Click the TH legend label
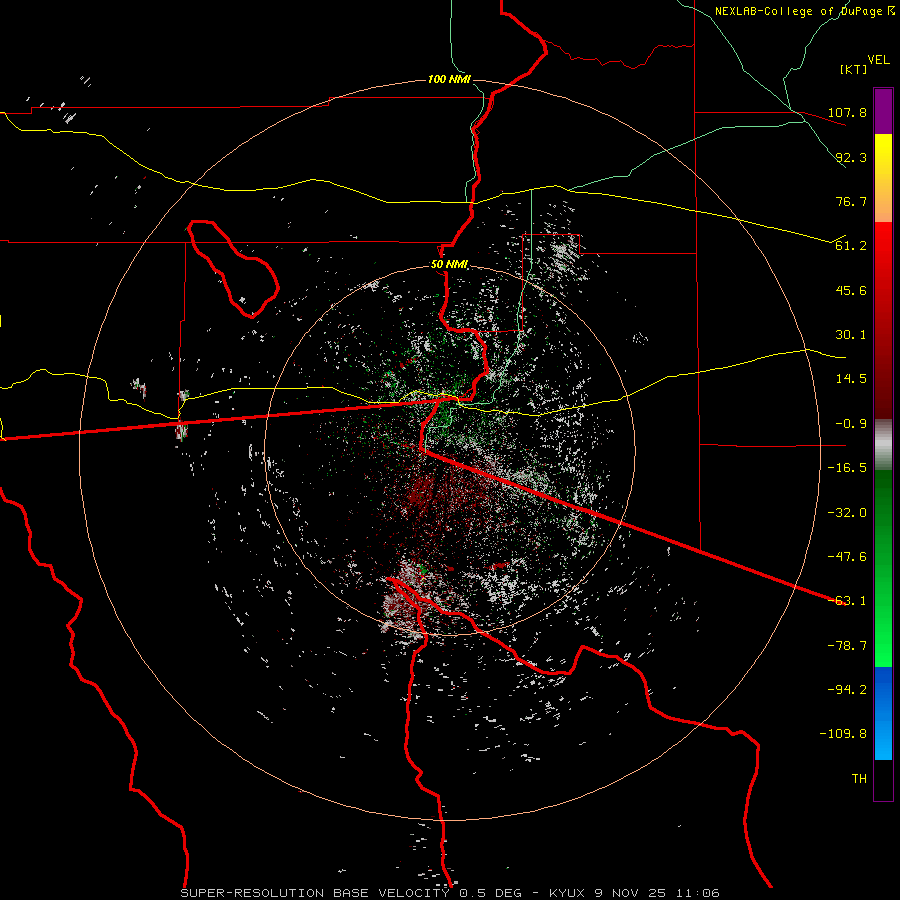Image resolution: width=900 pixels, height=900 pixels. tap(859, 779)
